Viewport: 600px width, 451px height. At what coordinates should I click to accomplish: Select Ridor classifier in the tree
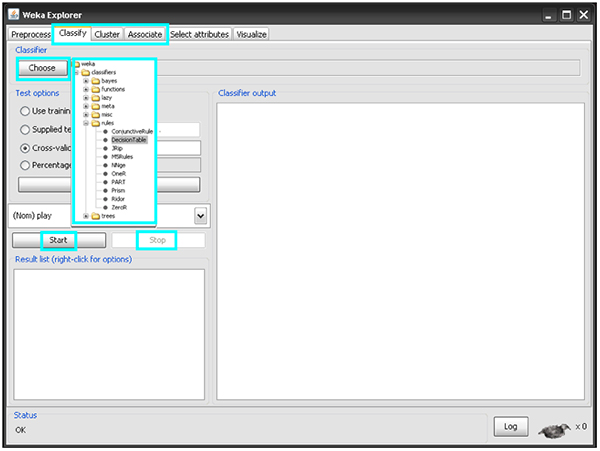[x=118, y=199]
